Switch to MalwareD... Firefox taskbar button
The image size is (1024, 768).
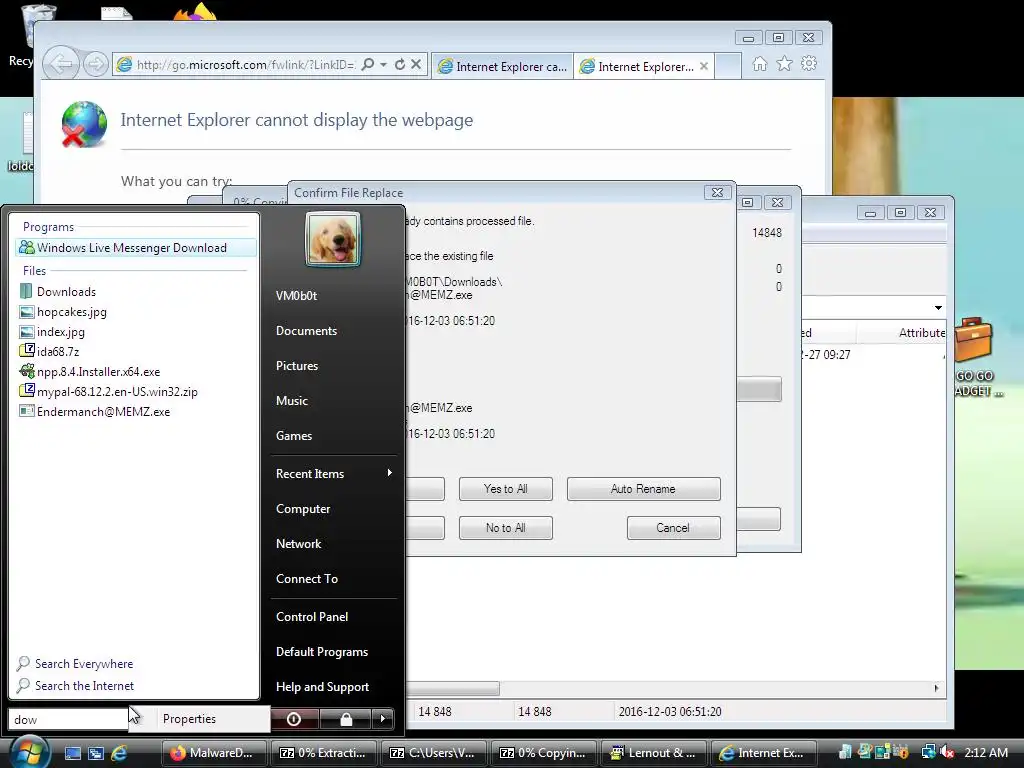(x=216, y=753)
